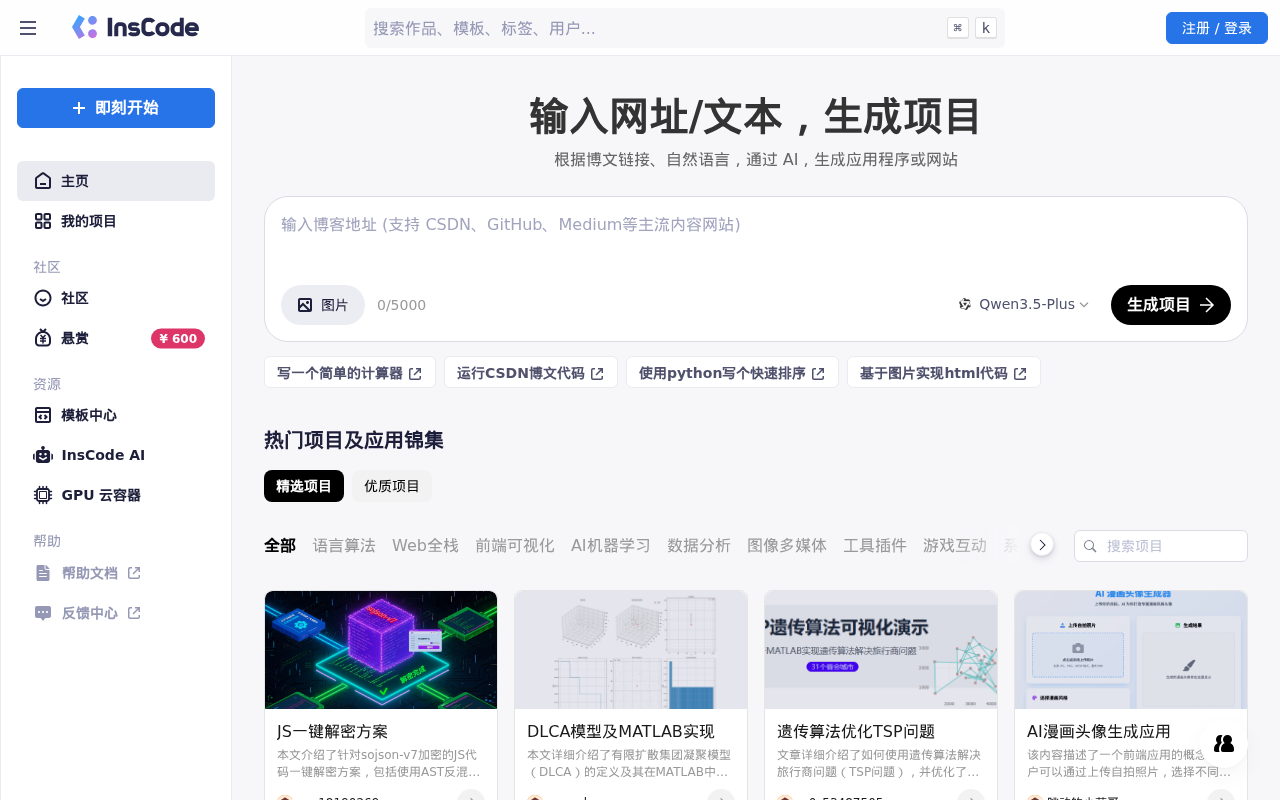The height and width of the screenshot is (800, 1280).
Task: Open InsCode AI in the sidebar
Action: (116, 455)
